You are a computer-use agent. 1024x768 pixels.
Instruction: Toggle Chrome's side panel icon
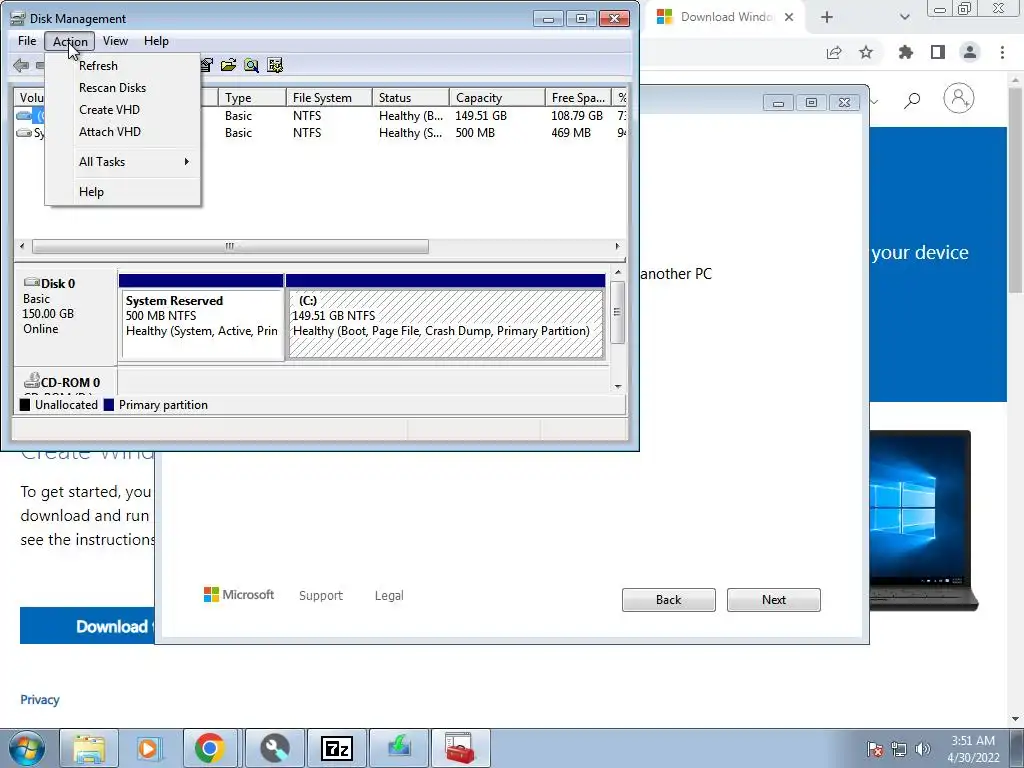click(x=938, y=52)
